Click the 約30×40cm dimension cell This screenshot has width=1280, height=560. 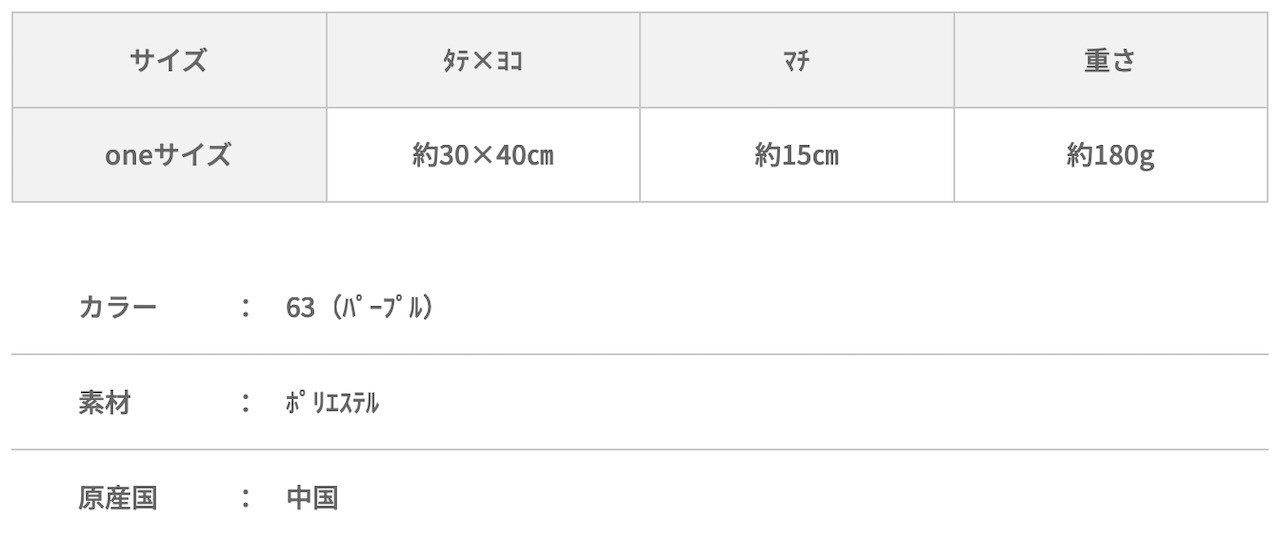483,155
